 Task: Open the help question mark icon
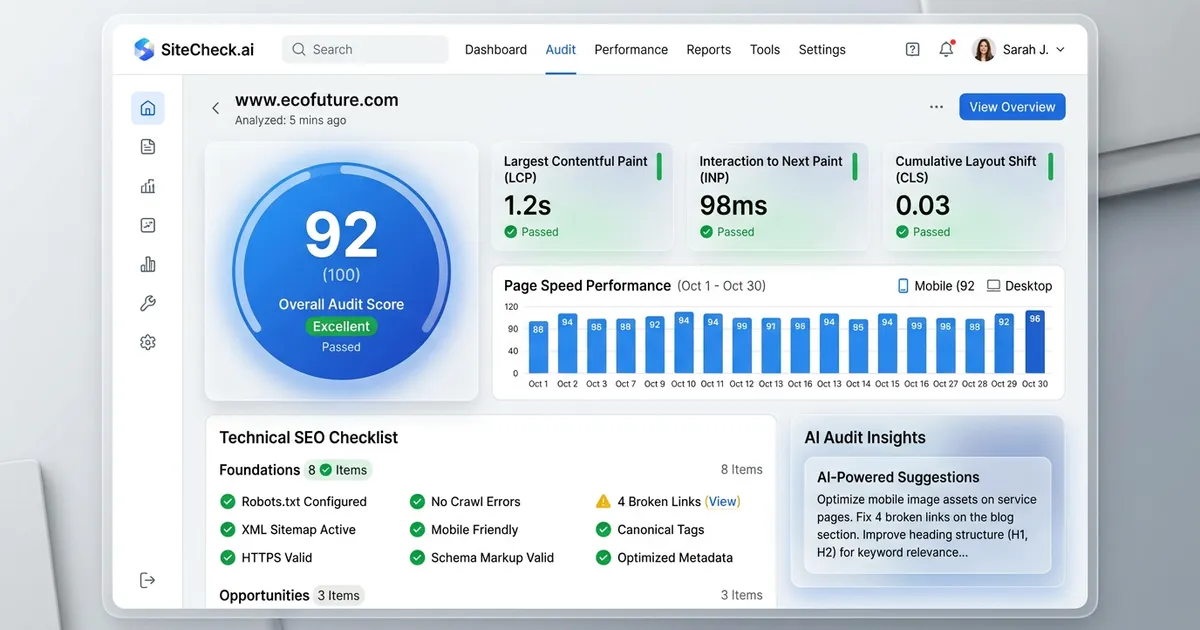coord(912,49)
